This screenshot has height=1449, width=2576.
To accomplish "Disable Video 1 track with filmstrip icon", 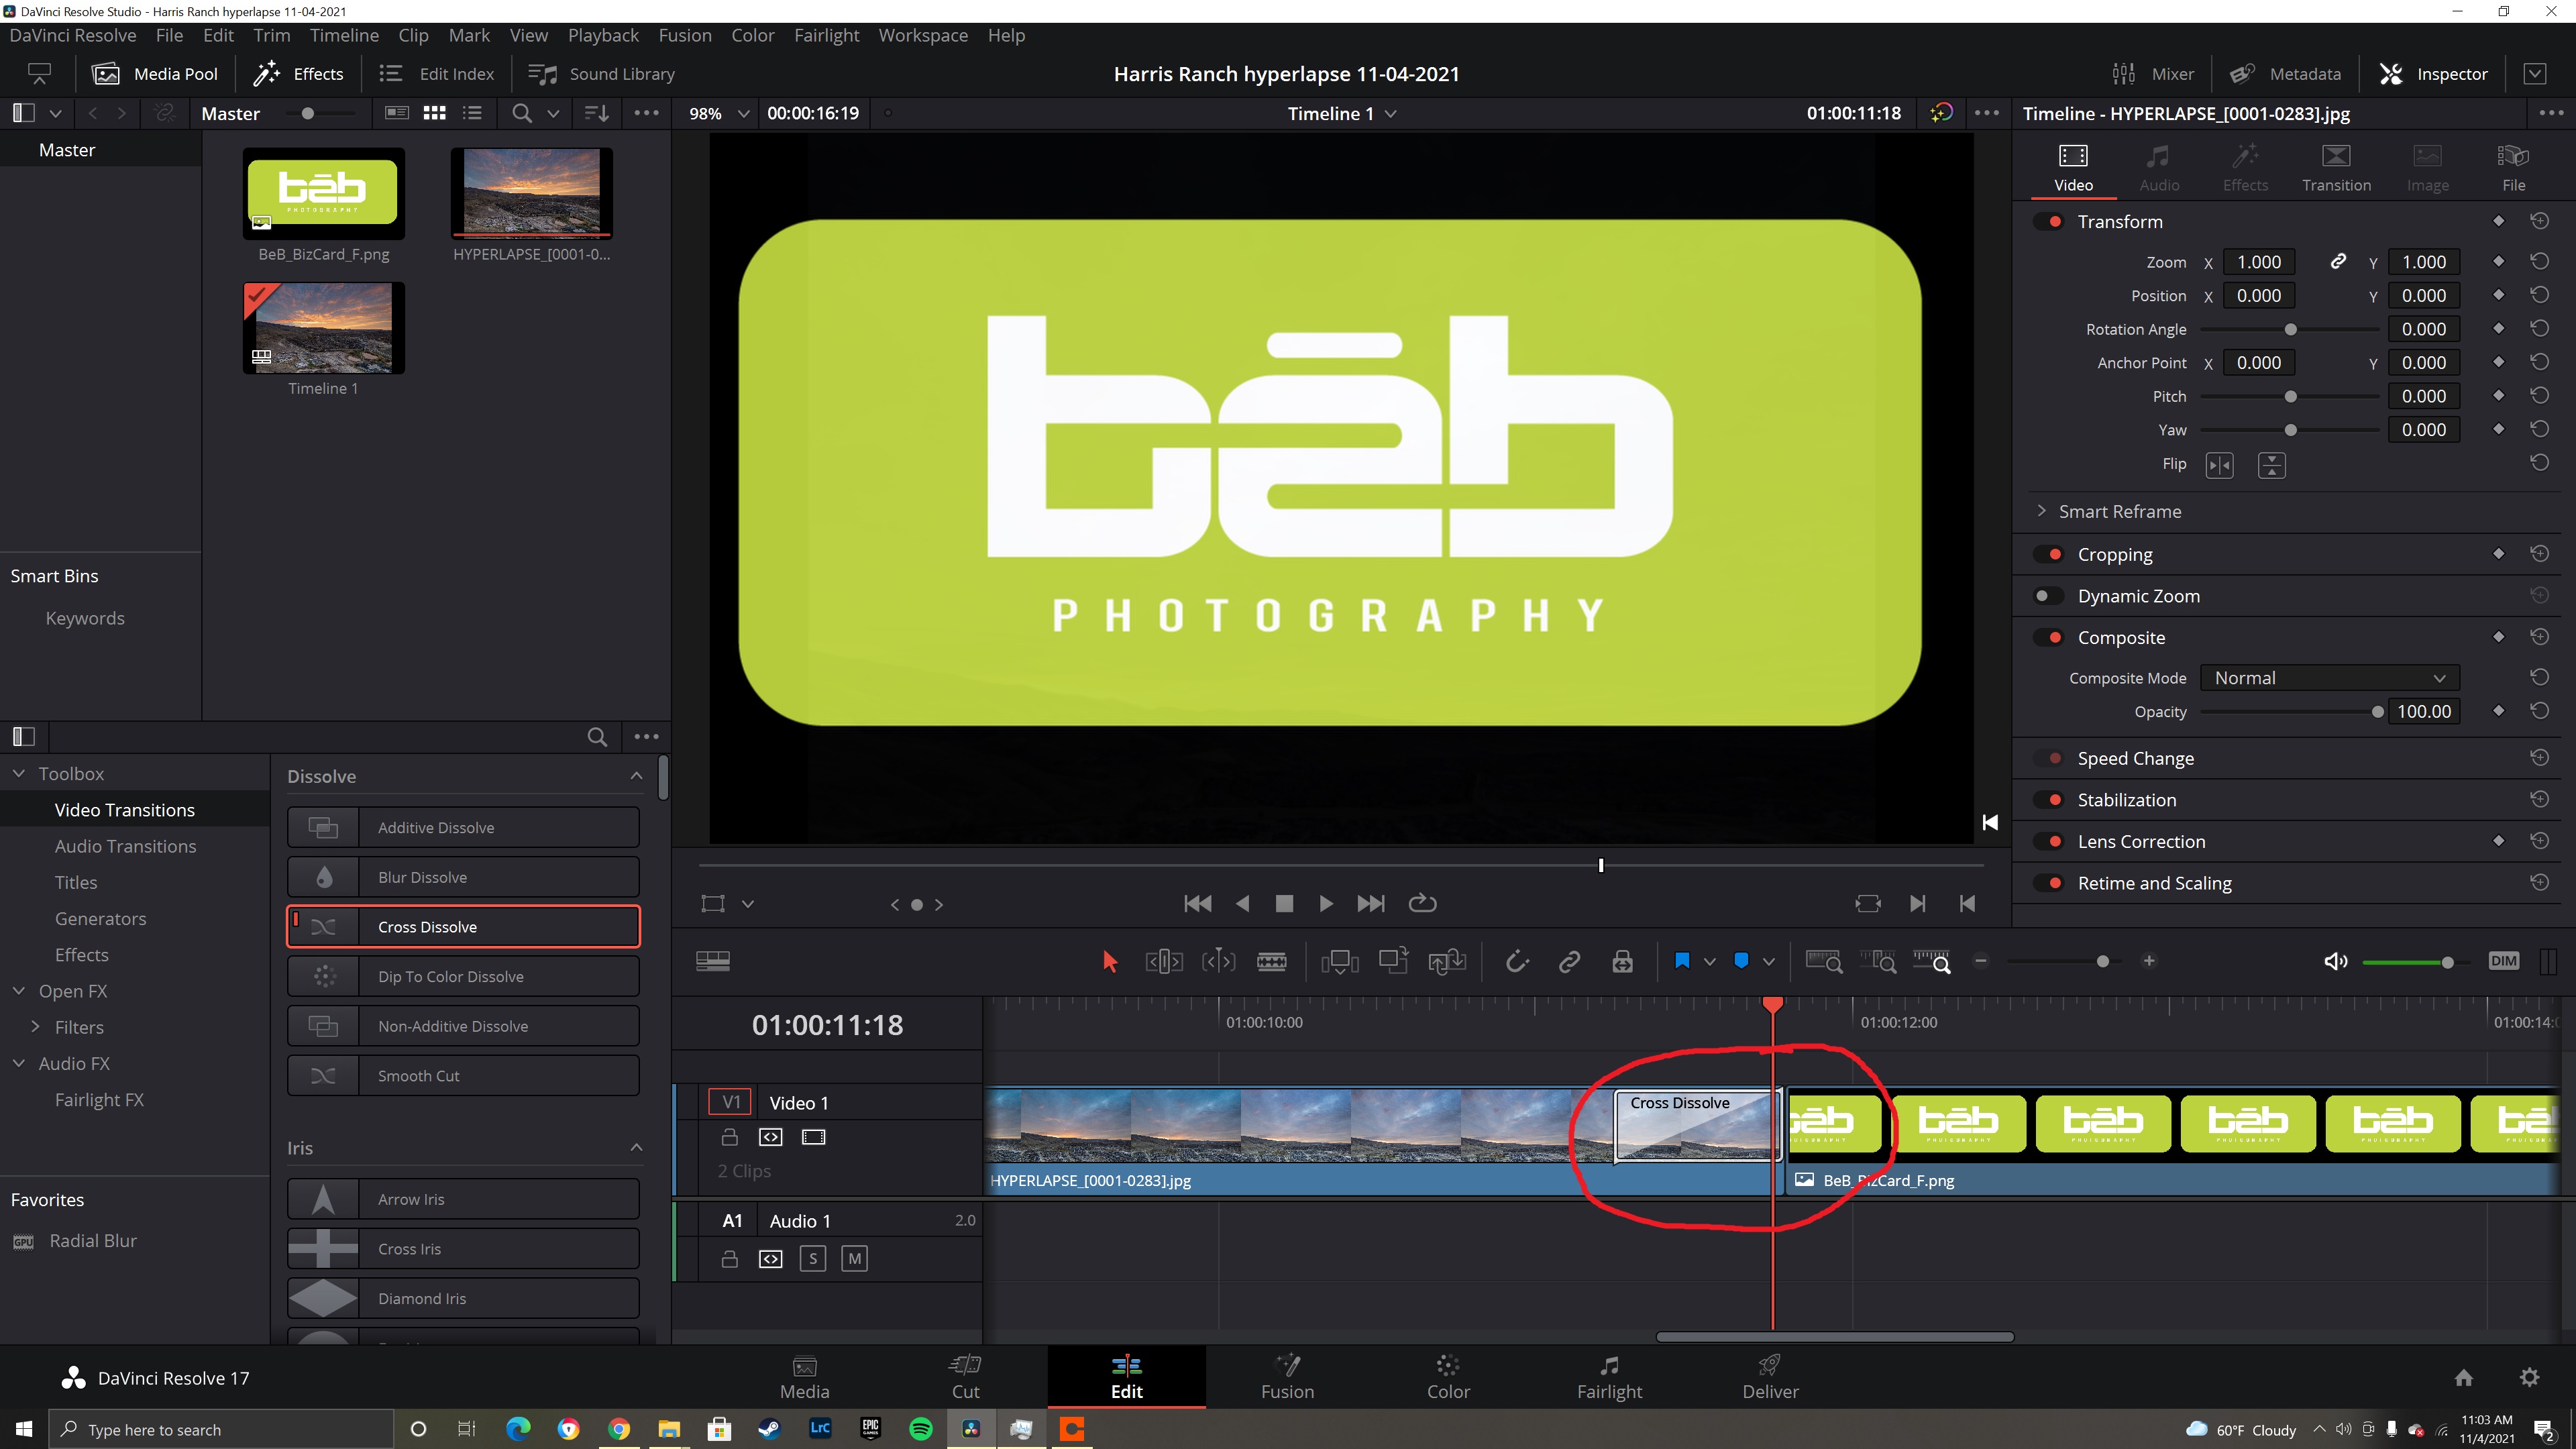I will 814,1137.
